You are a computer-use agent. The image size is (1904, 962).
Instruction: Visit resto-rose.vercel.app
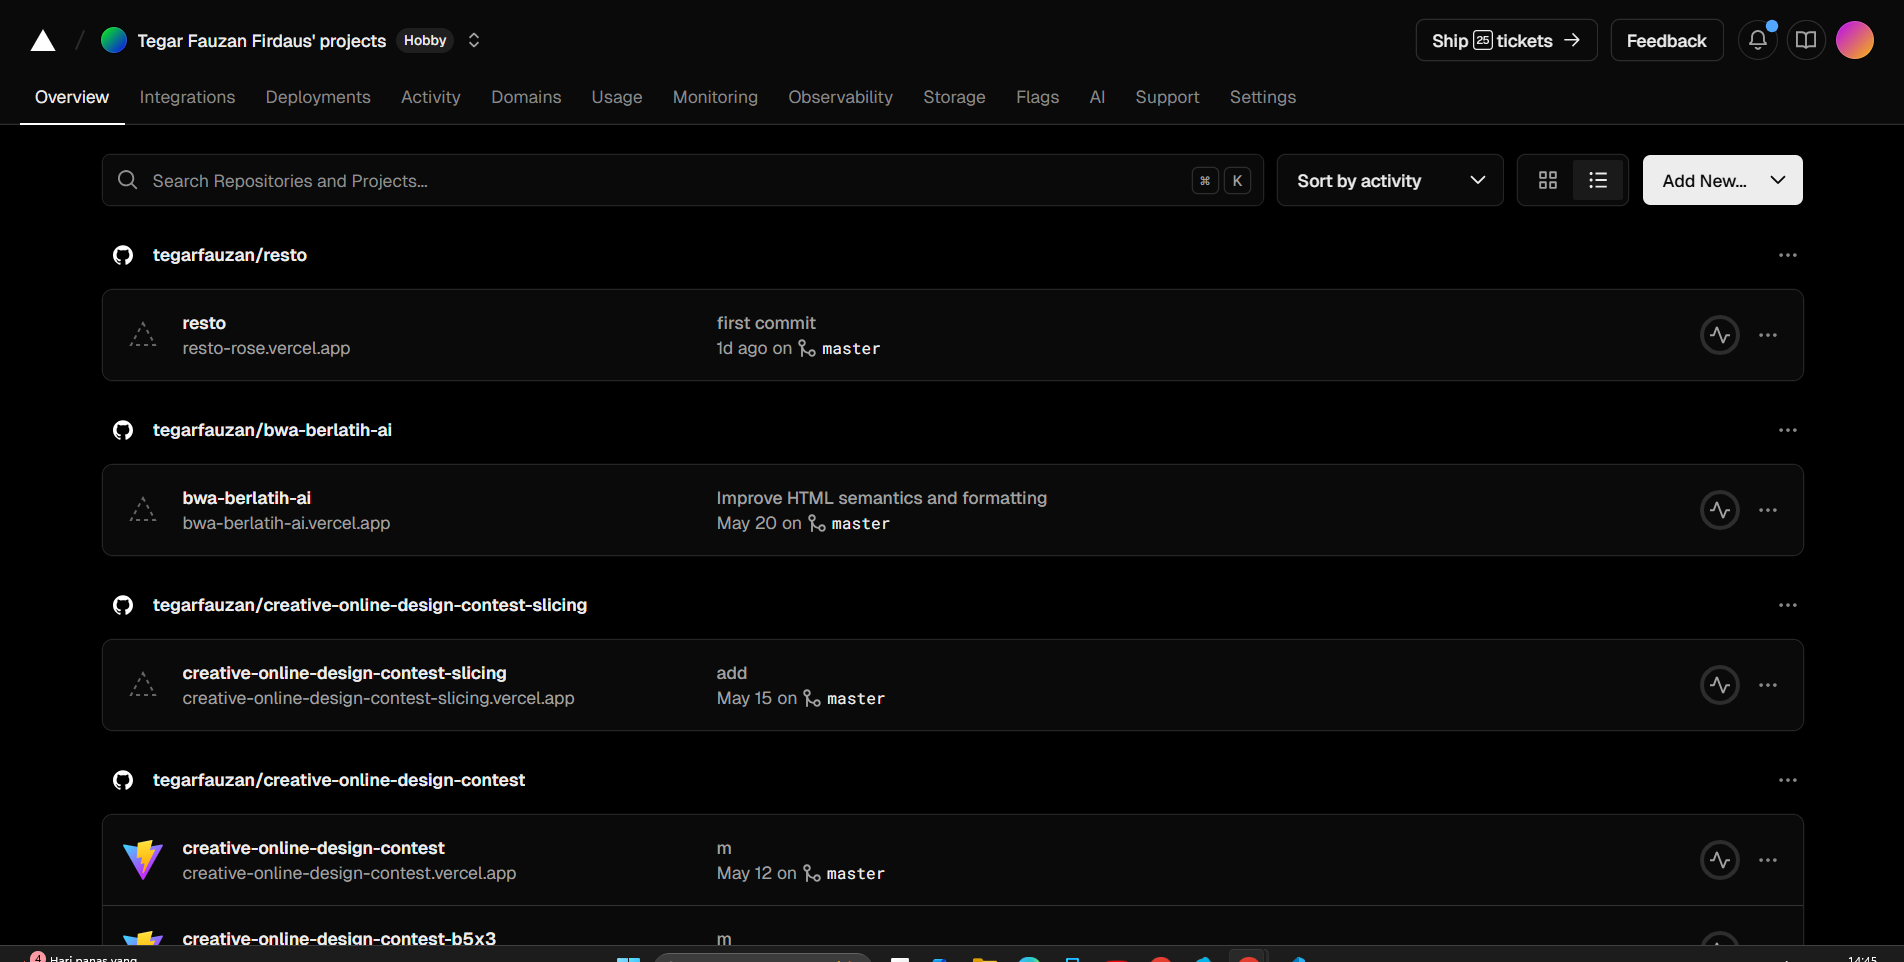266,348
